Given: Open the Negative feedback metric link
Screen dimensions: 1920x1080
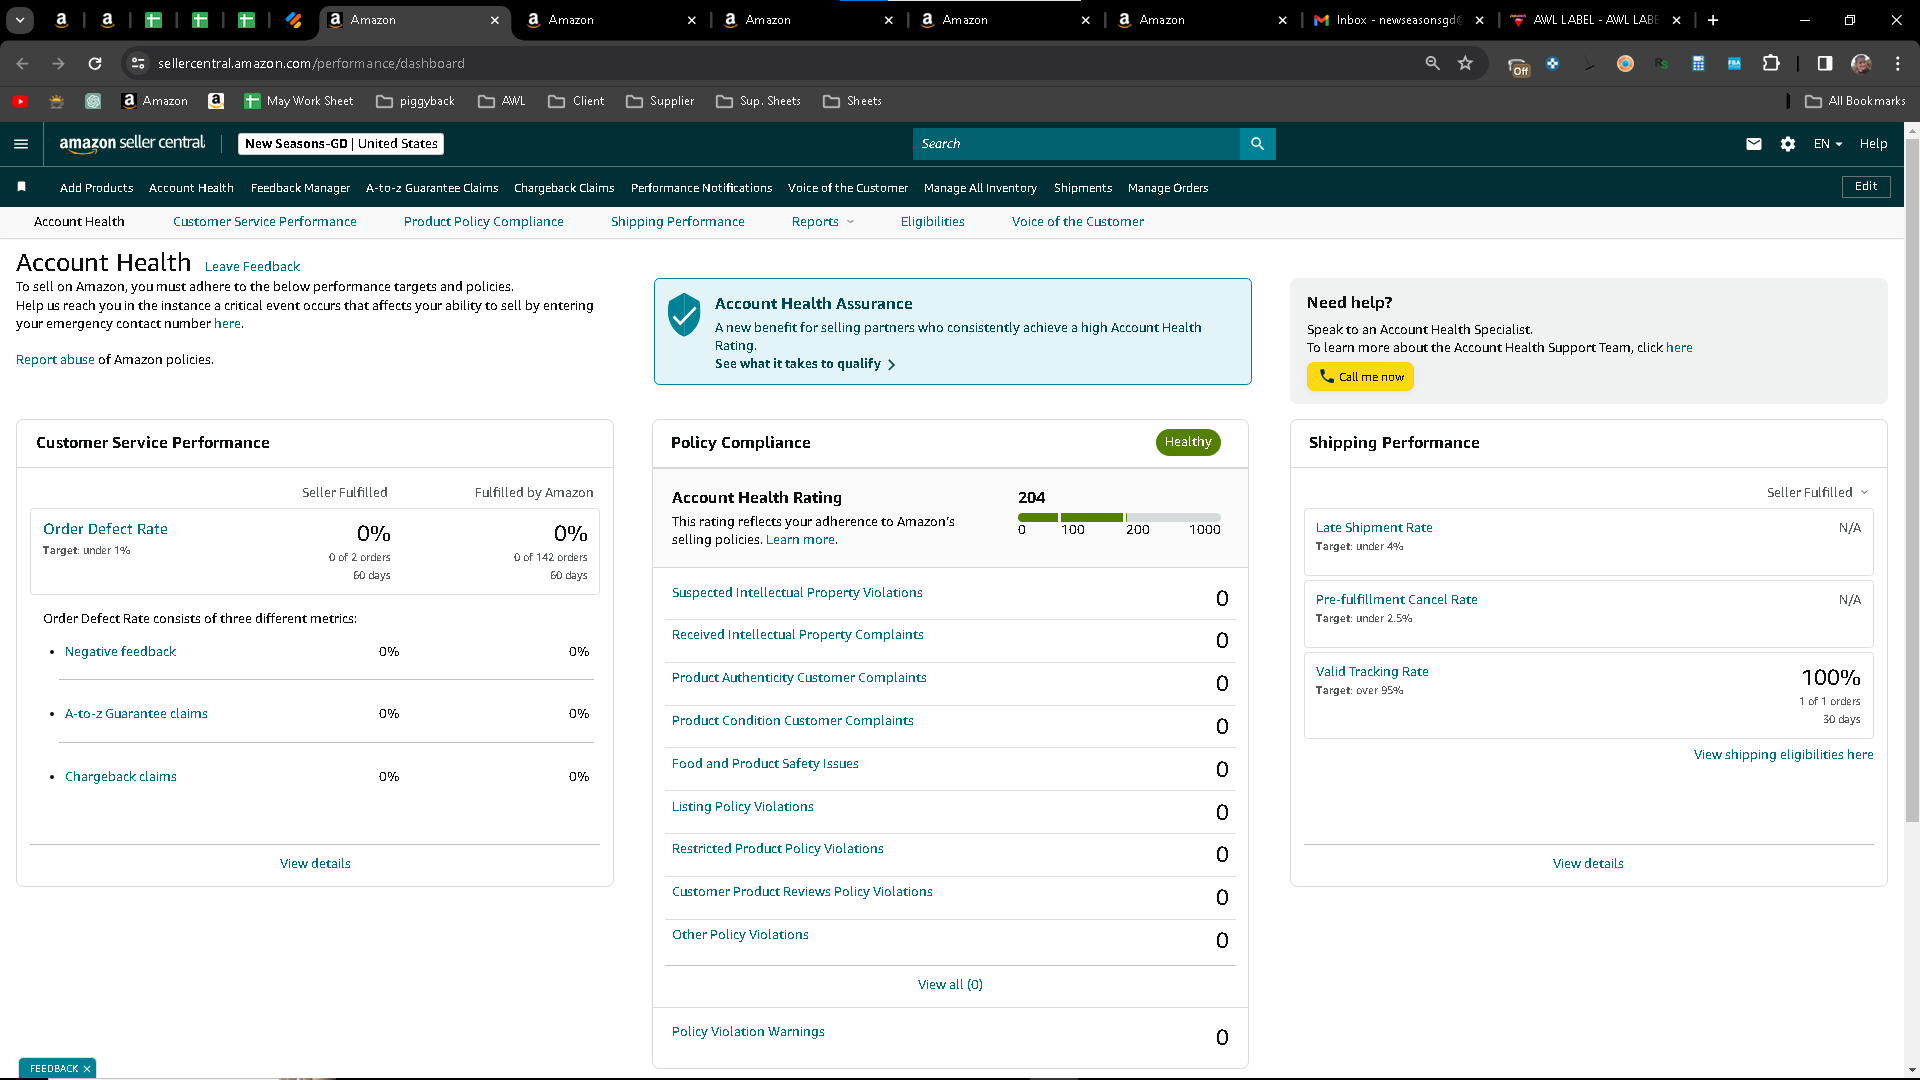Looking at the screenshot, I should (x=120, y=652).
